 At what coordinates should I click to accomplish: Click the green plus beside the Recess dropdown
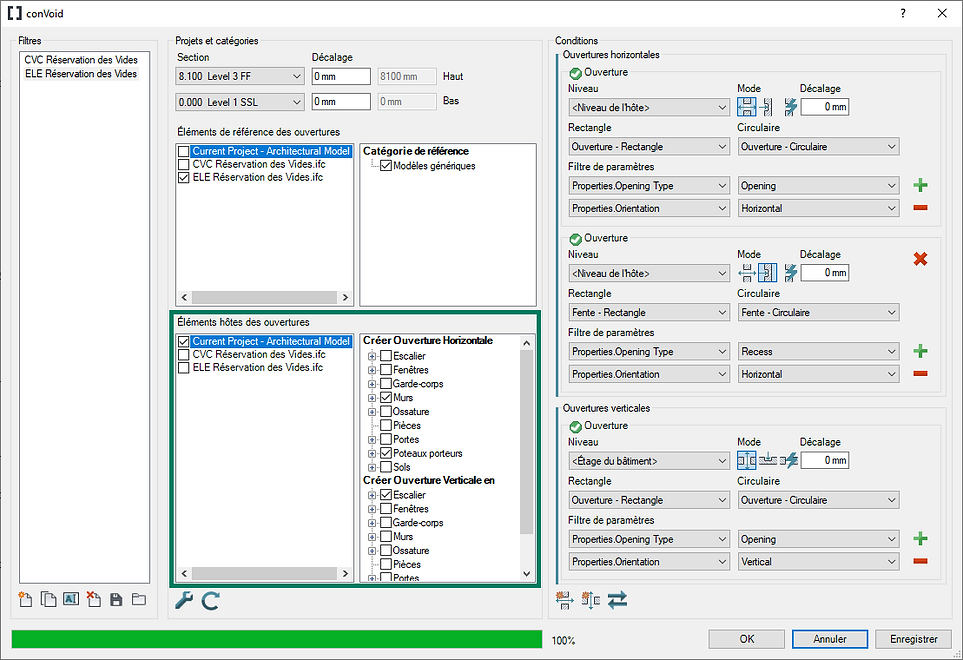coord(920,351)
